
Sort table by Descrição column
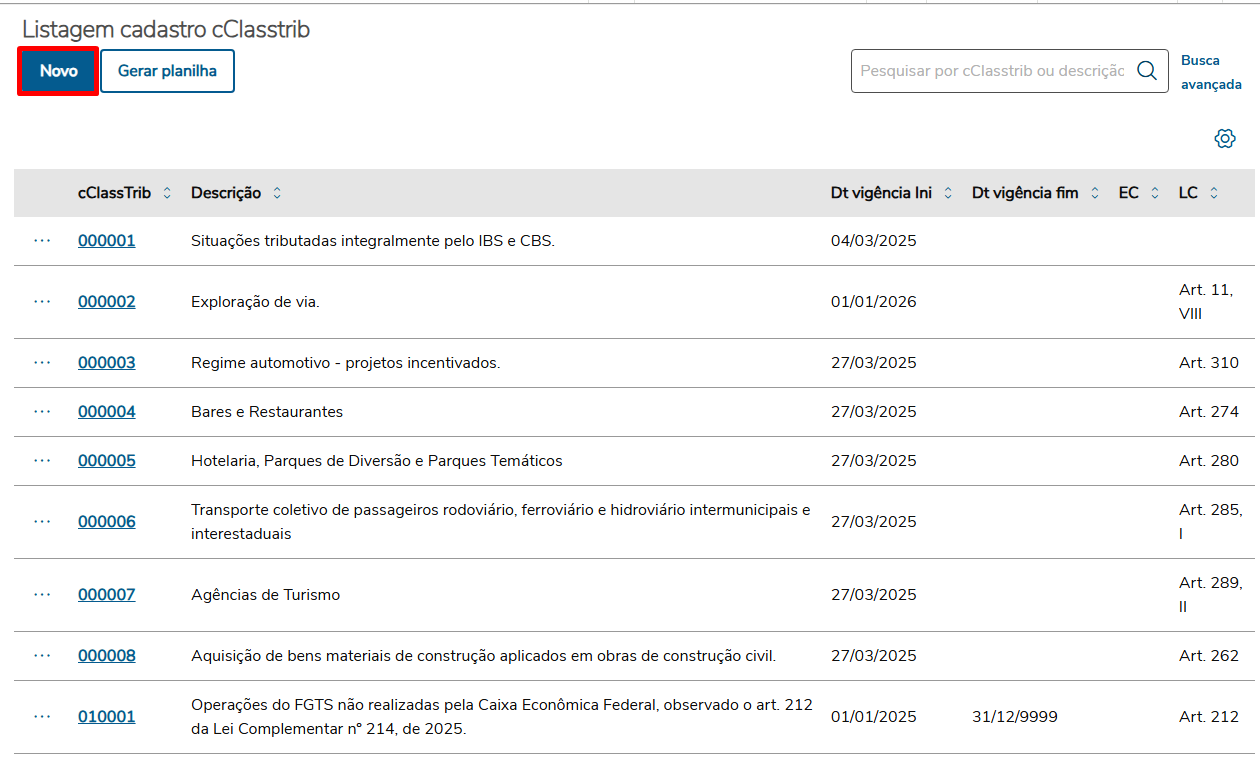pyautogui.click(x=277, y=193)
